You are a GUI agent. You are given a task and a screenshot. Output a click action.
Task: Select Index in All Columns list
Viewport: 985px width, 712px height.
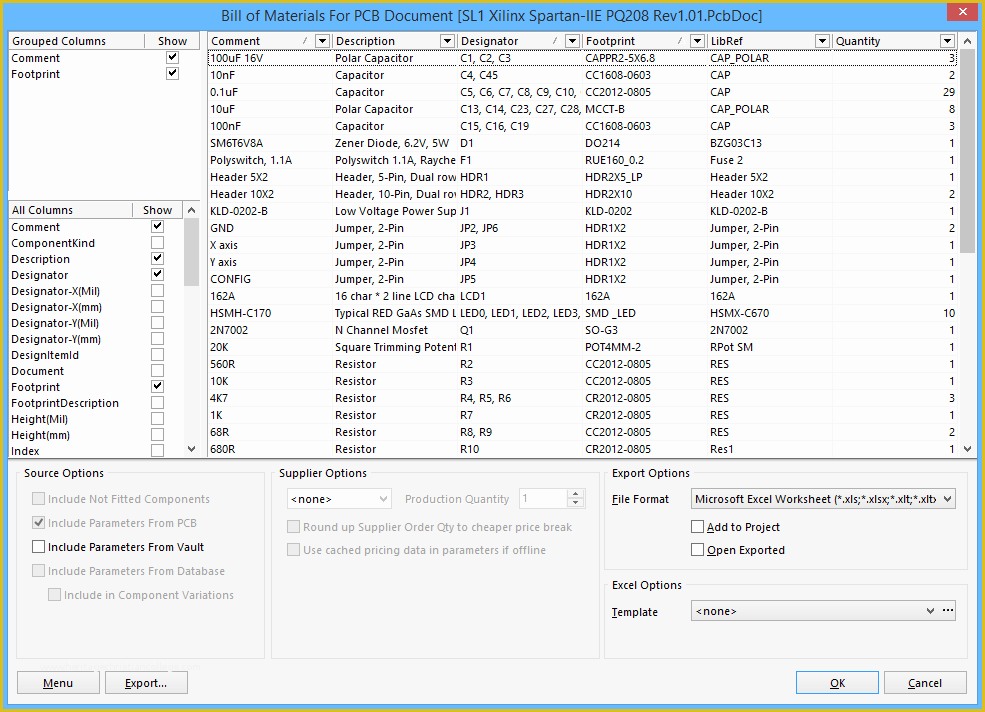[25, 451]
